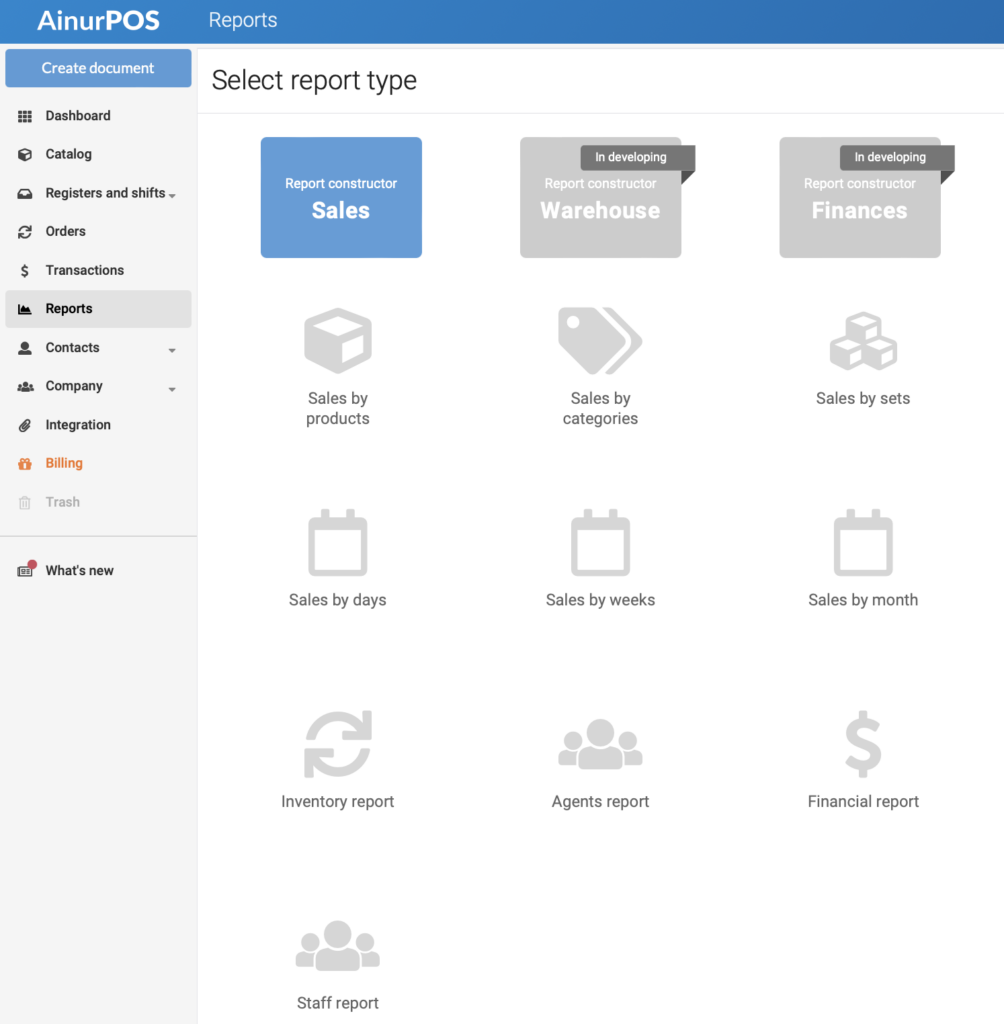Click the AinurPOS logo

pyautogui.click(x=98, y=20)
